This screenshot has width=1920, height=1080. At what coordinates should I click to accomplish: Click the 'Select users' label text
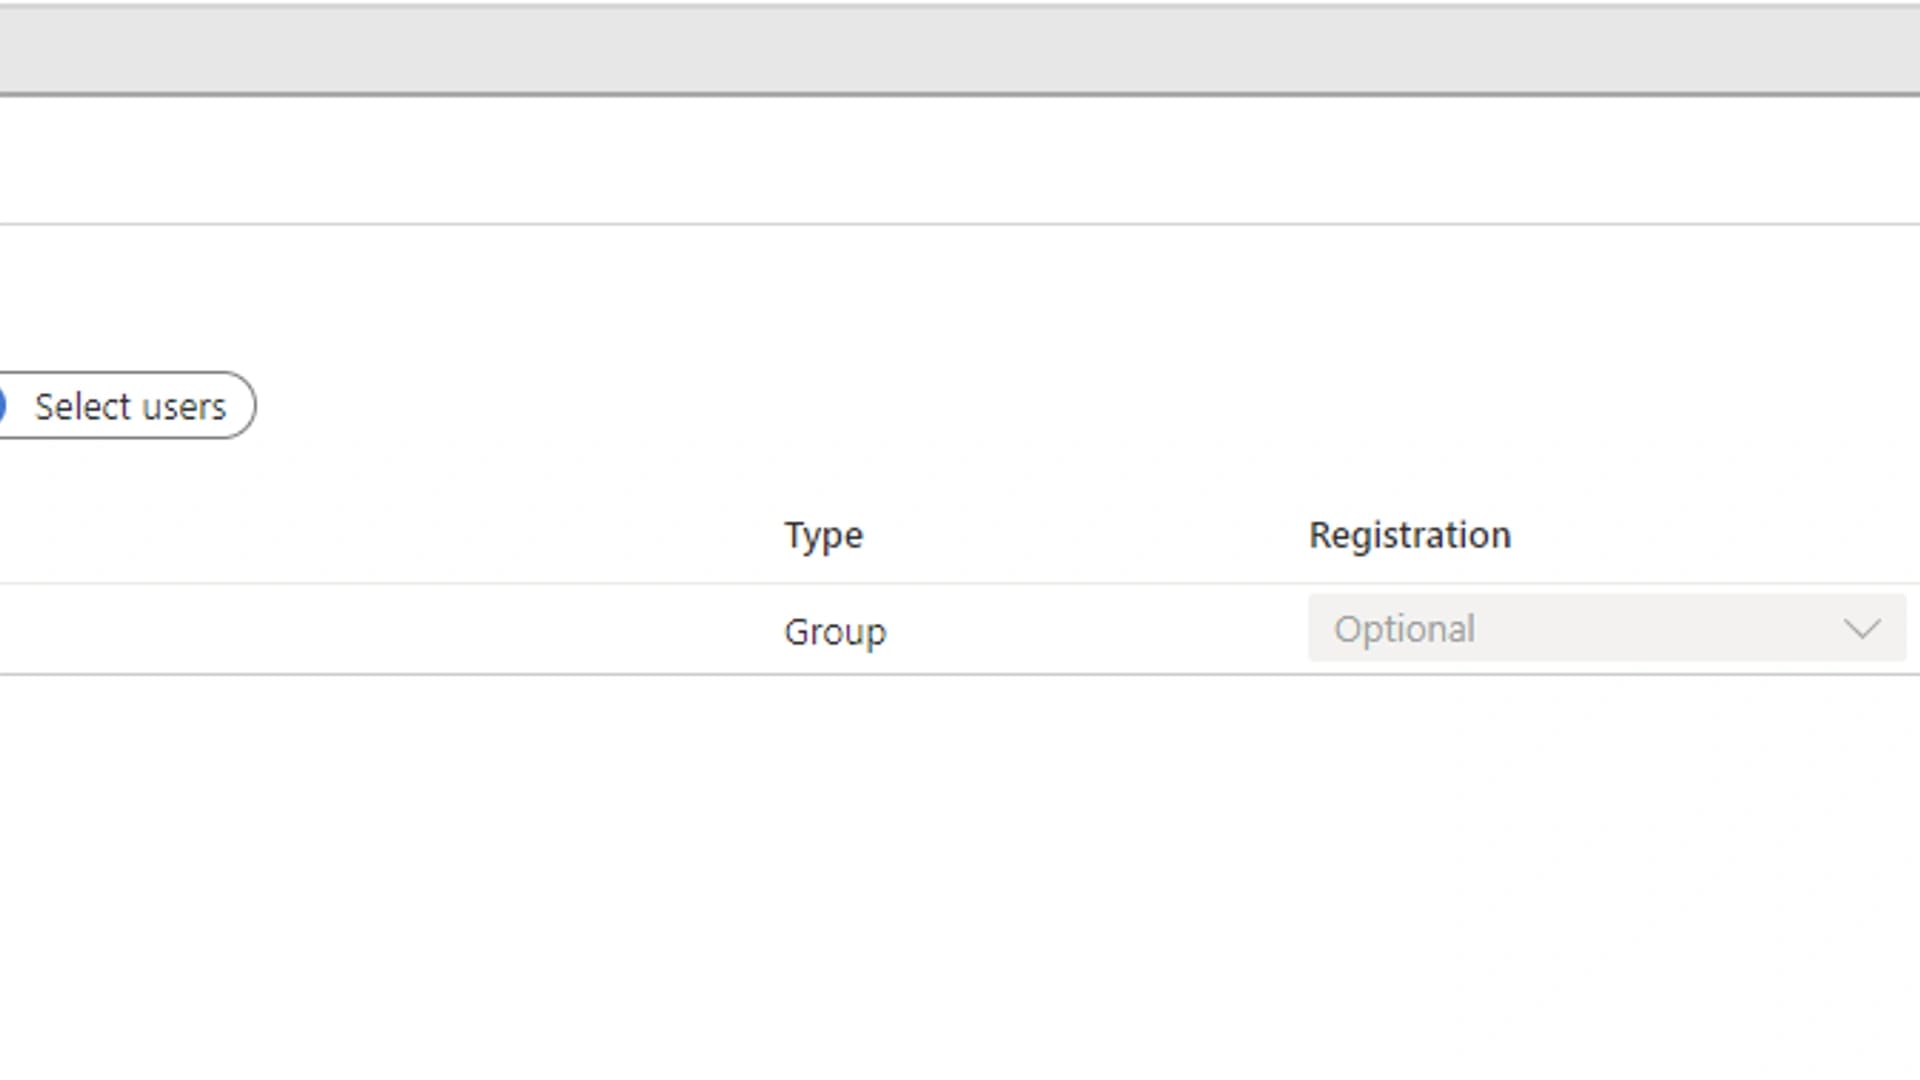coord(130,407)
